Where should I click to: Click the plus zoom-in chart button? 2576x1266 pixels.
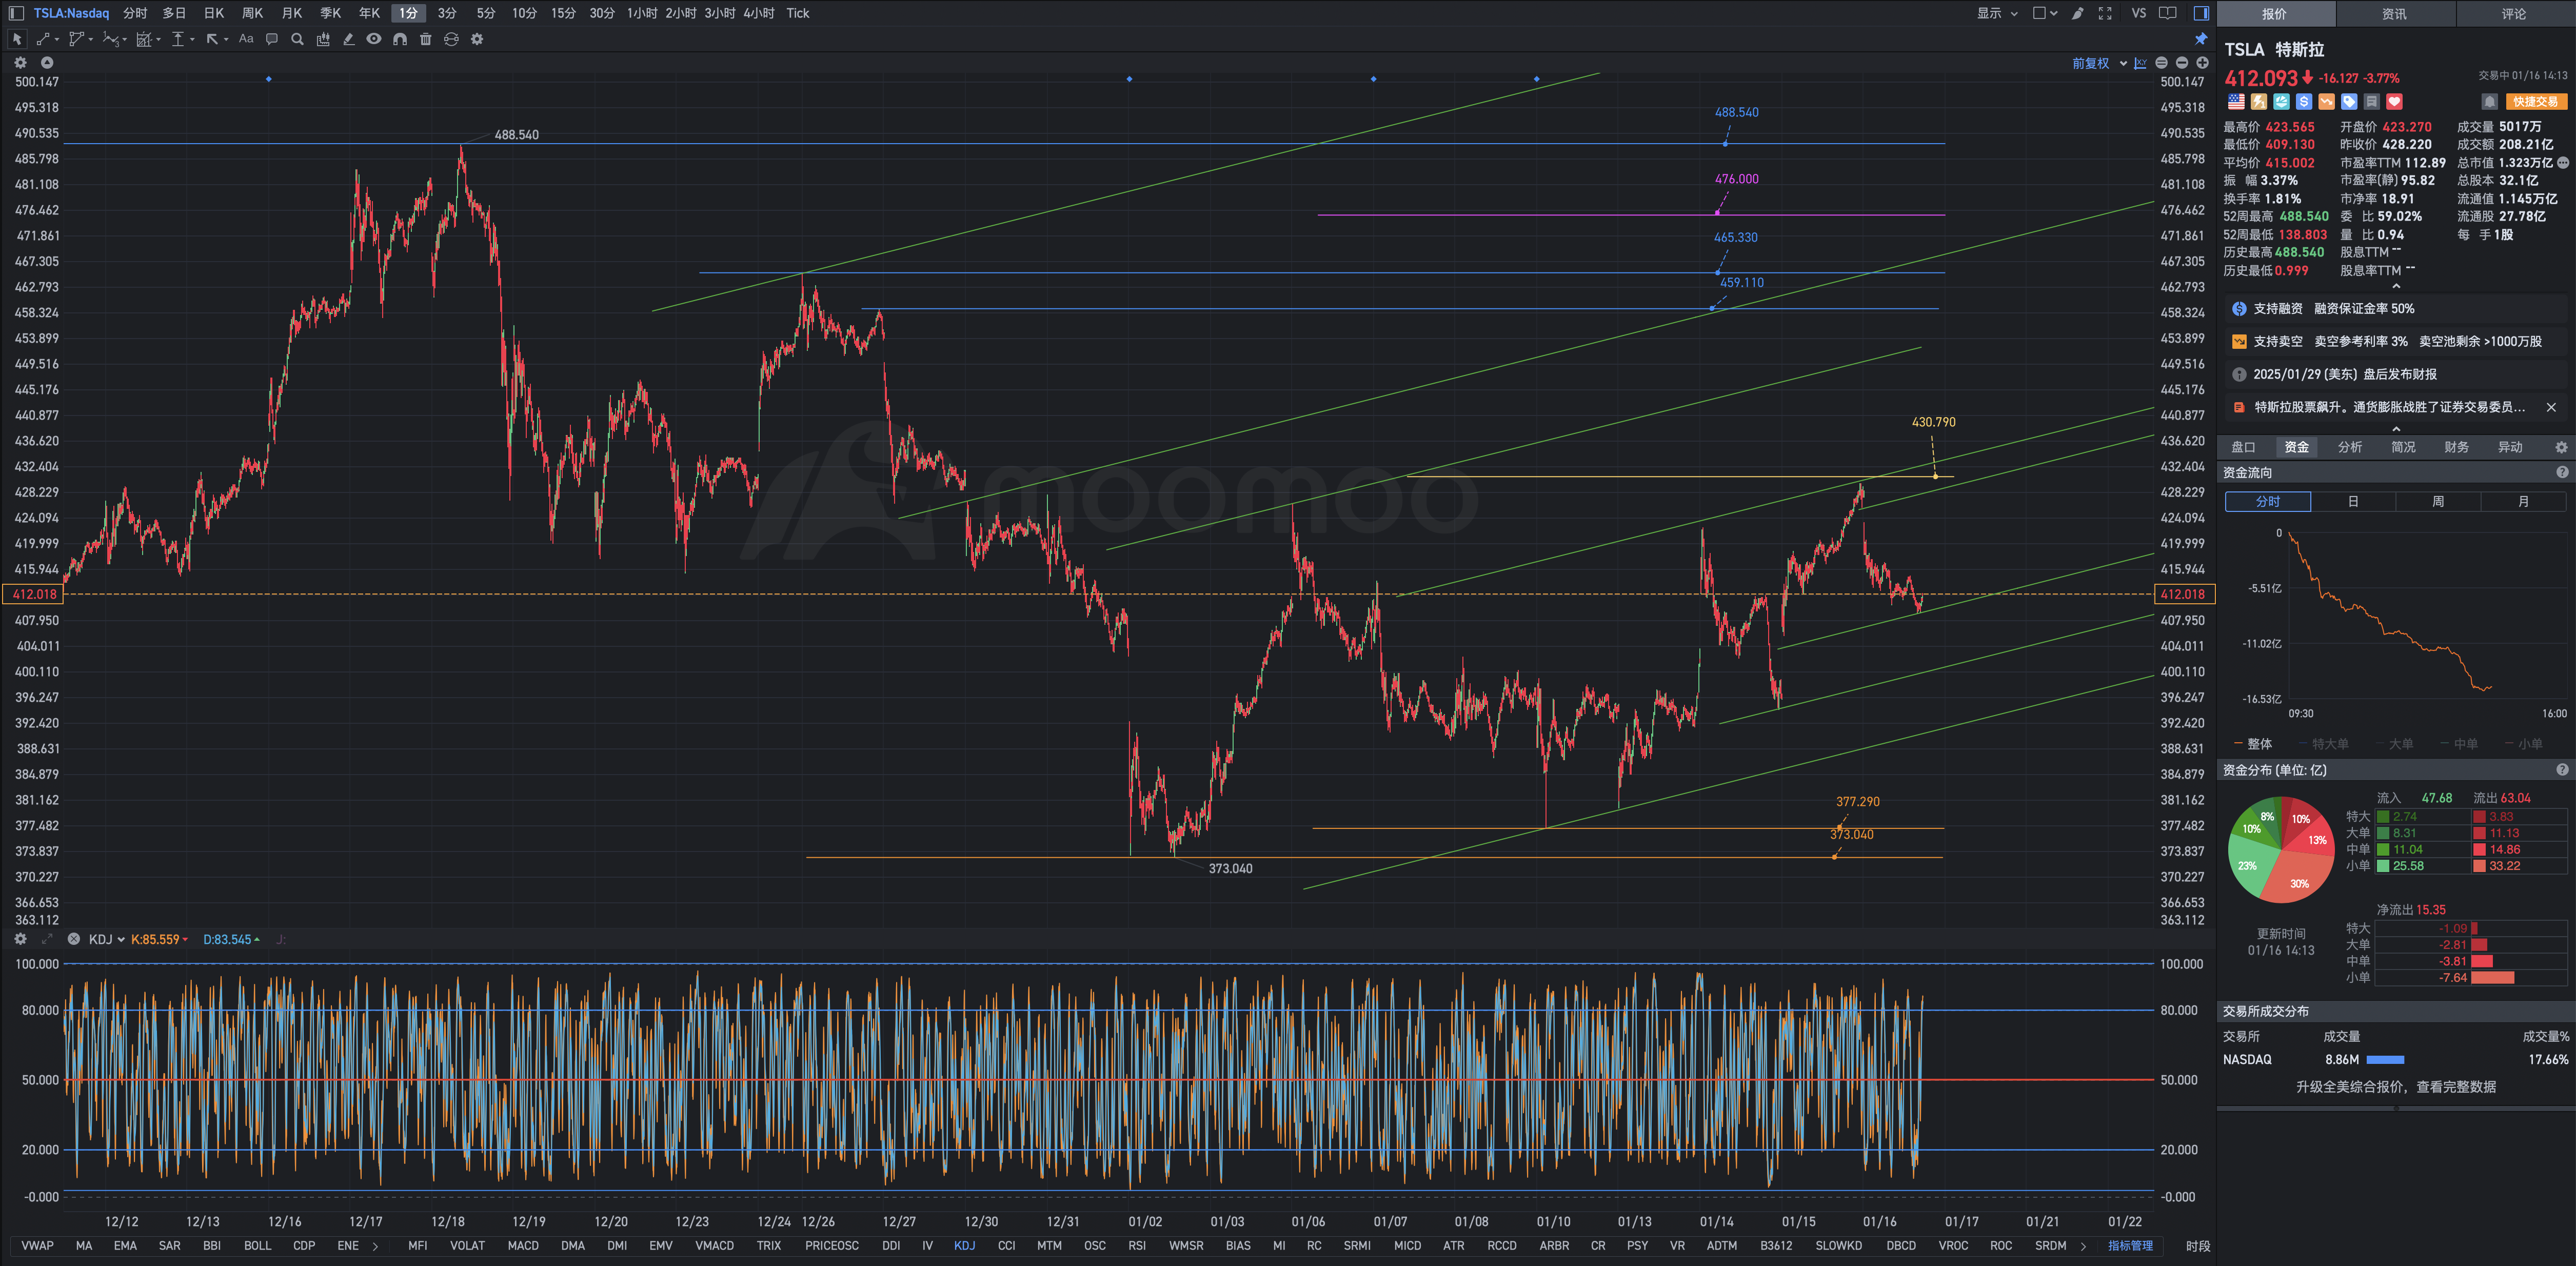[x=2202, y=63]
